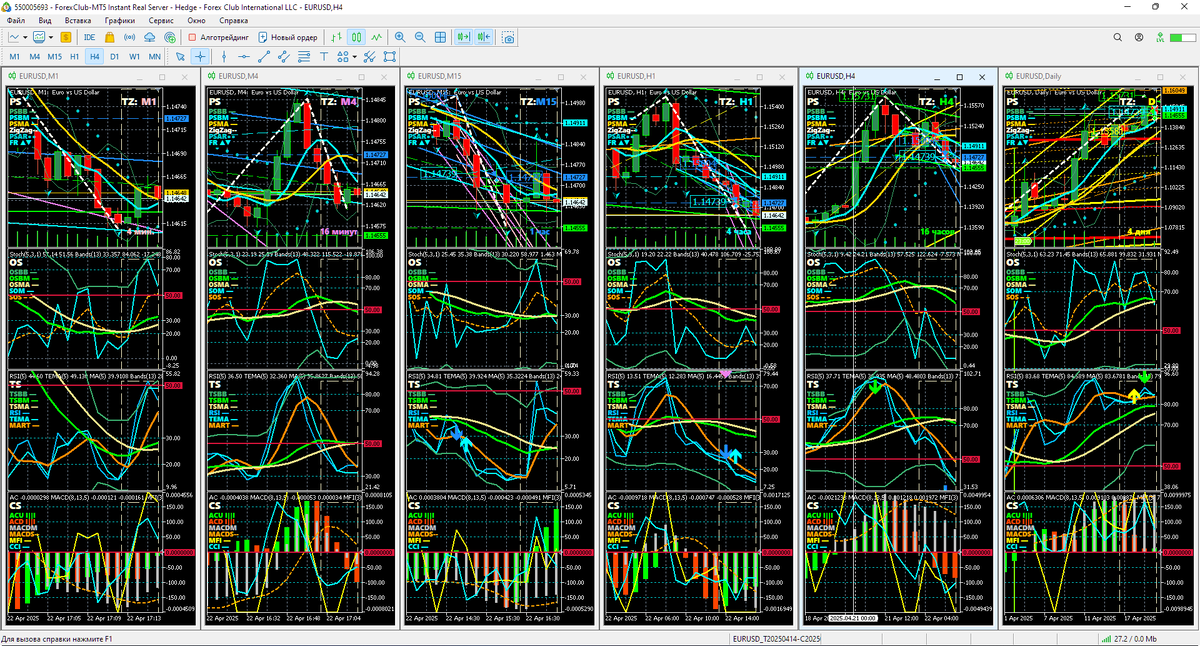
Task: Open the Сервис menu
Action: tap(160, 20)
